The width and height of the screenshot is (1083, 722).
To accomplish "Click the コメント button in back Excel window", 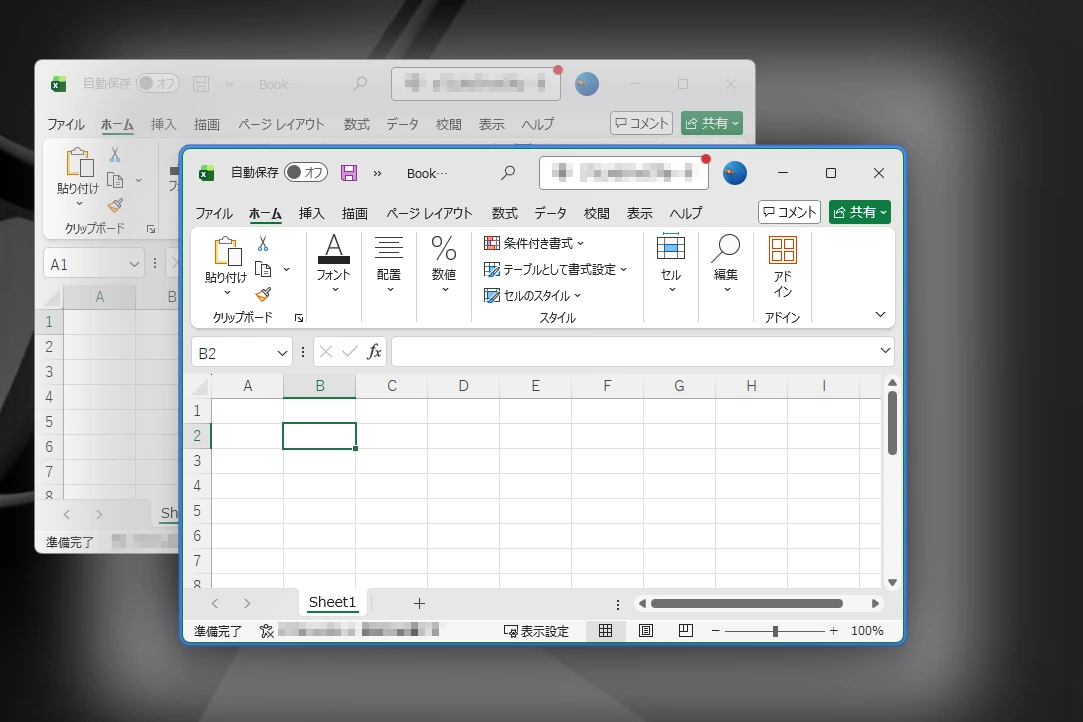I will click(642, 123).
